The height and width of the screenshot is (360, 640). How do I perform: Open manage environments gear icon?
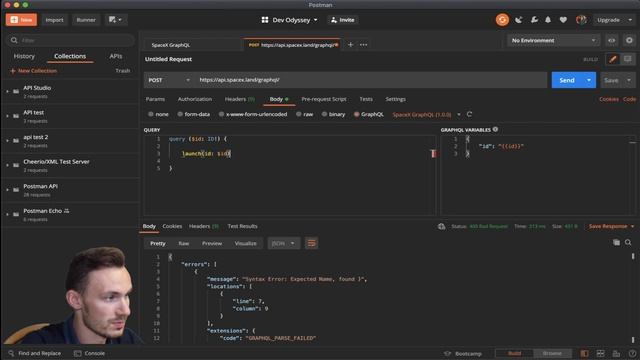coord(629,40)
